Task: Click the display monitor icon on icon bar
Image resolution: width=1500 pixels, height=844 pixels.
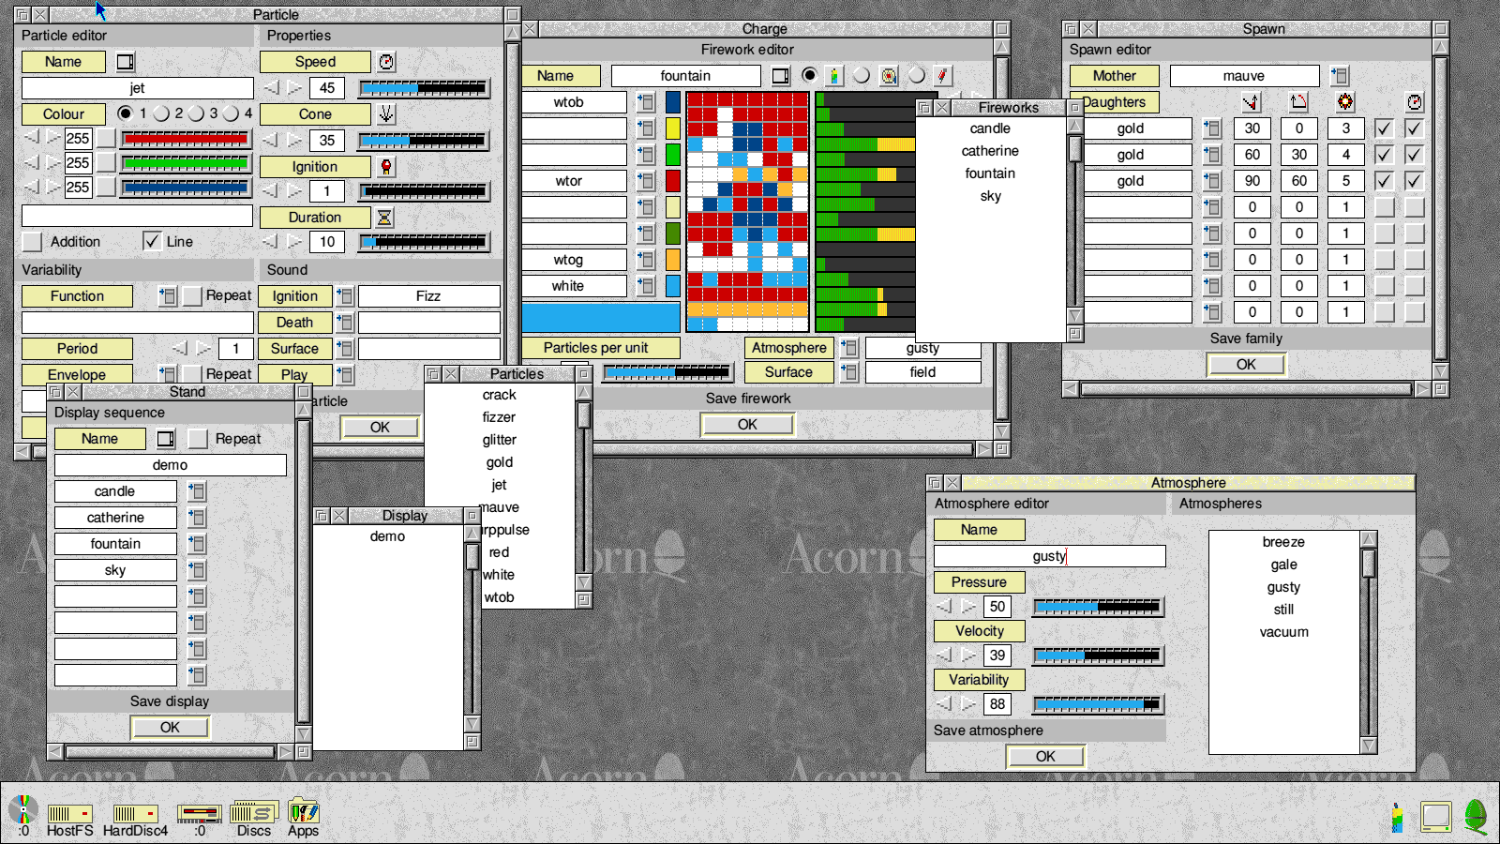Action: coord(1436,817)
